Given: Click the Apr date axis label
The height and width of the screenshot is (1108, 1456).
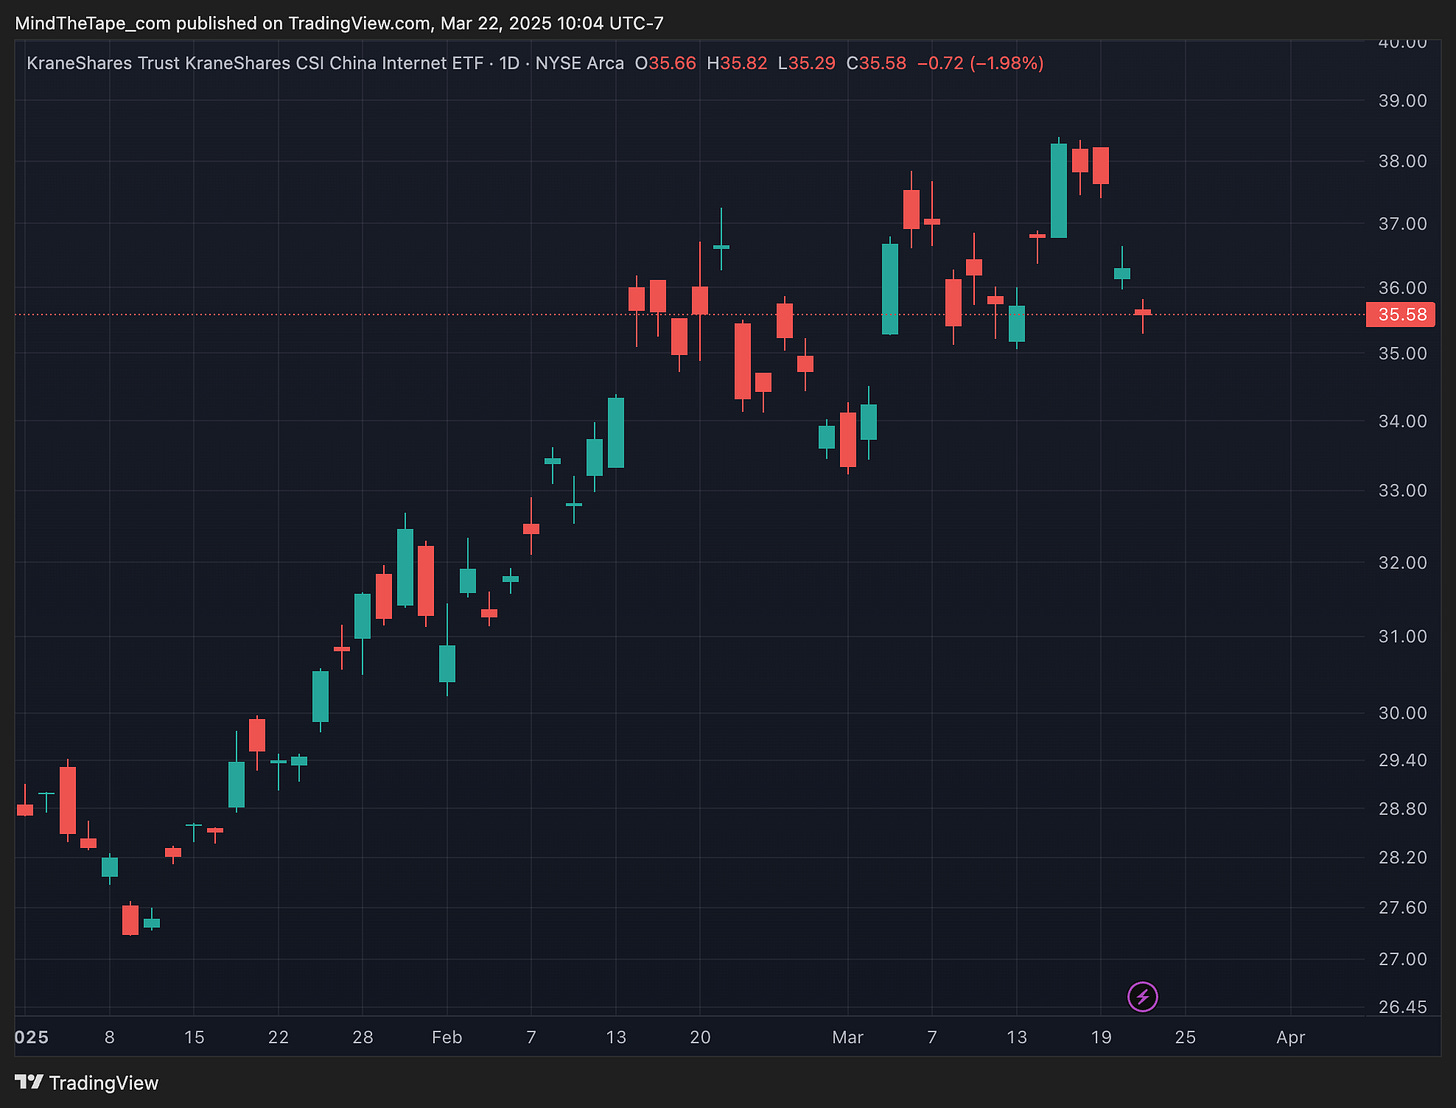Looking at the screenshot, I should point(1291,1037).
